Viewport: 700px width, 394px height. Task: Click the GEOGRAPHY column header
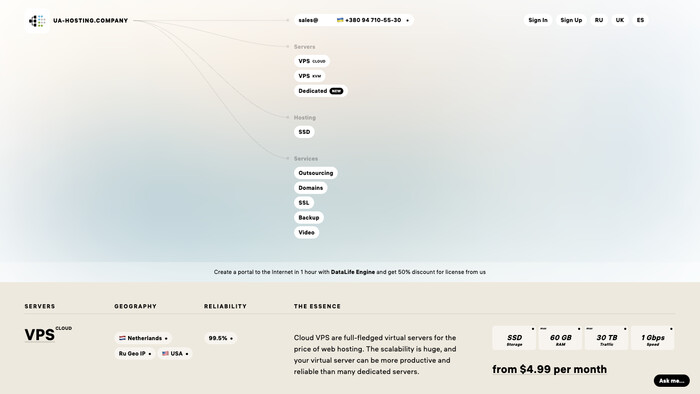135,307
